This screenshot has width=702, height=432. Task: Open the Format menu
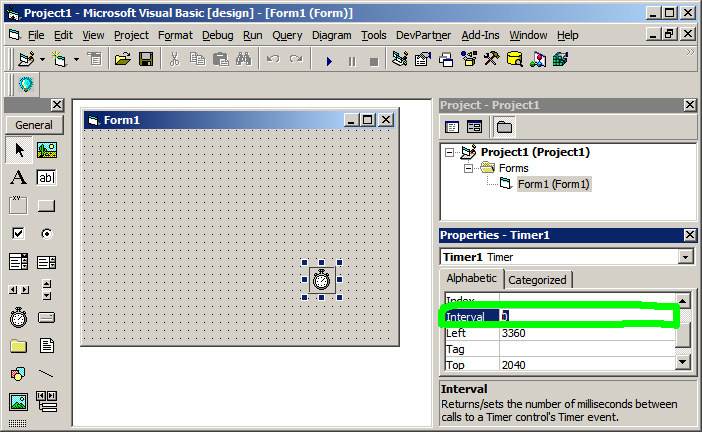(x=175, y=35)
